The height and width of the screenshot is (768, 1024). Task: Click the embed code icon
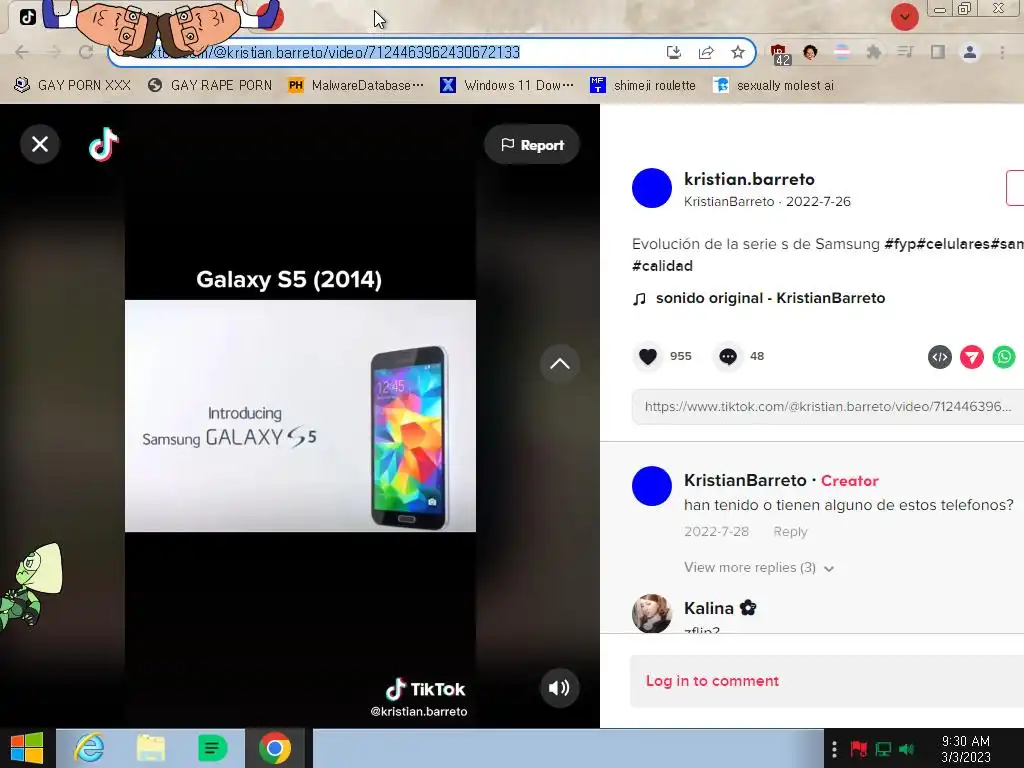(940, 357)
